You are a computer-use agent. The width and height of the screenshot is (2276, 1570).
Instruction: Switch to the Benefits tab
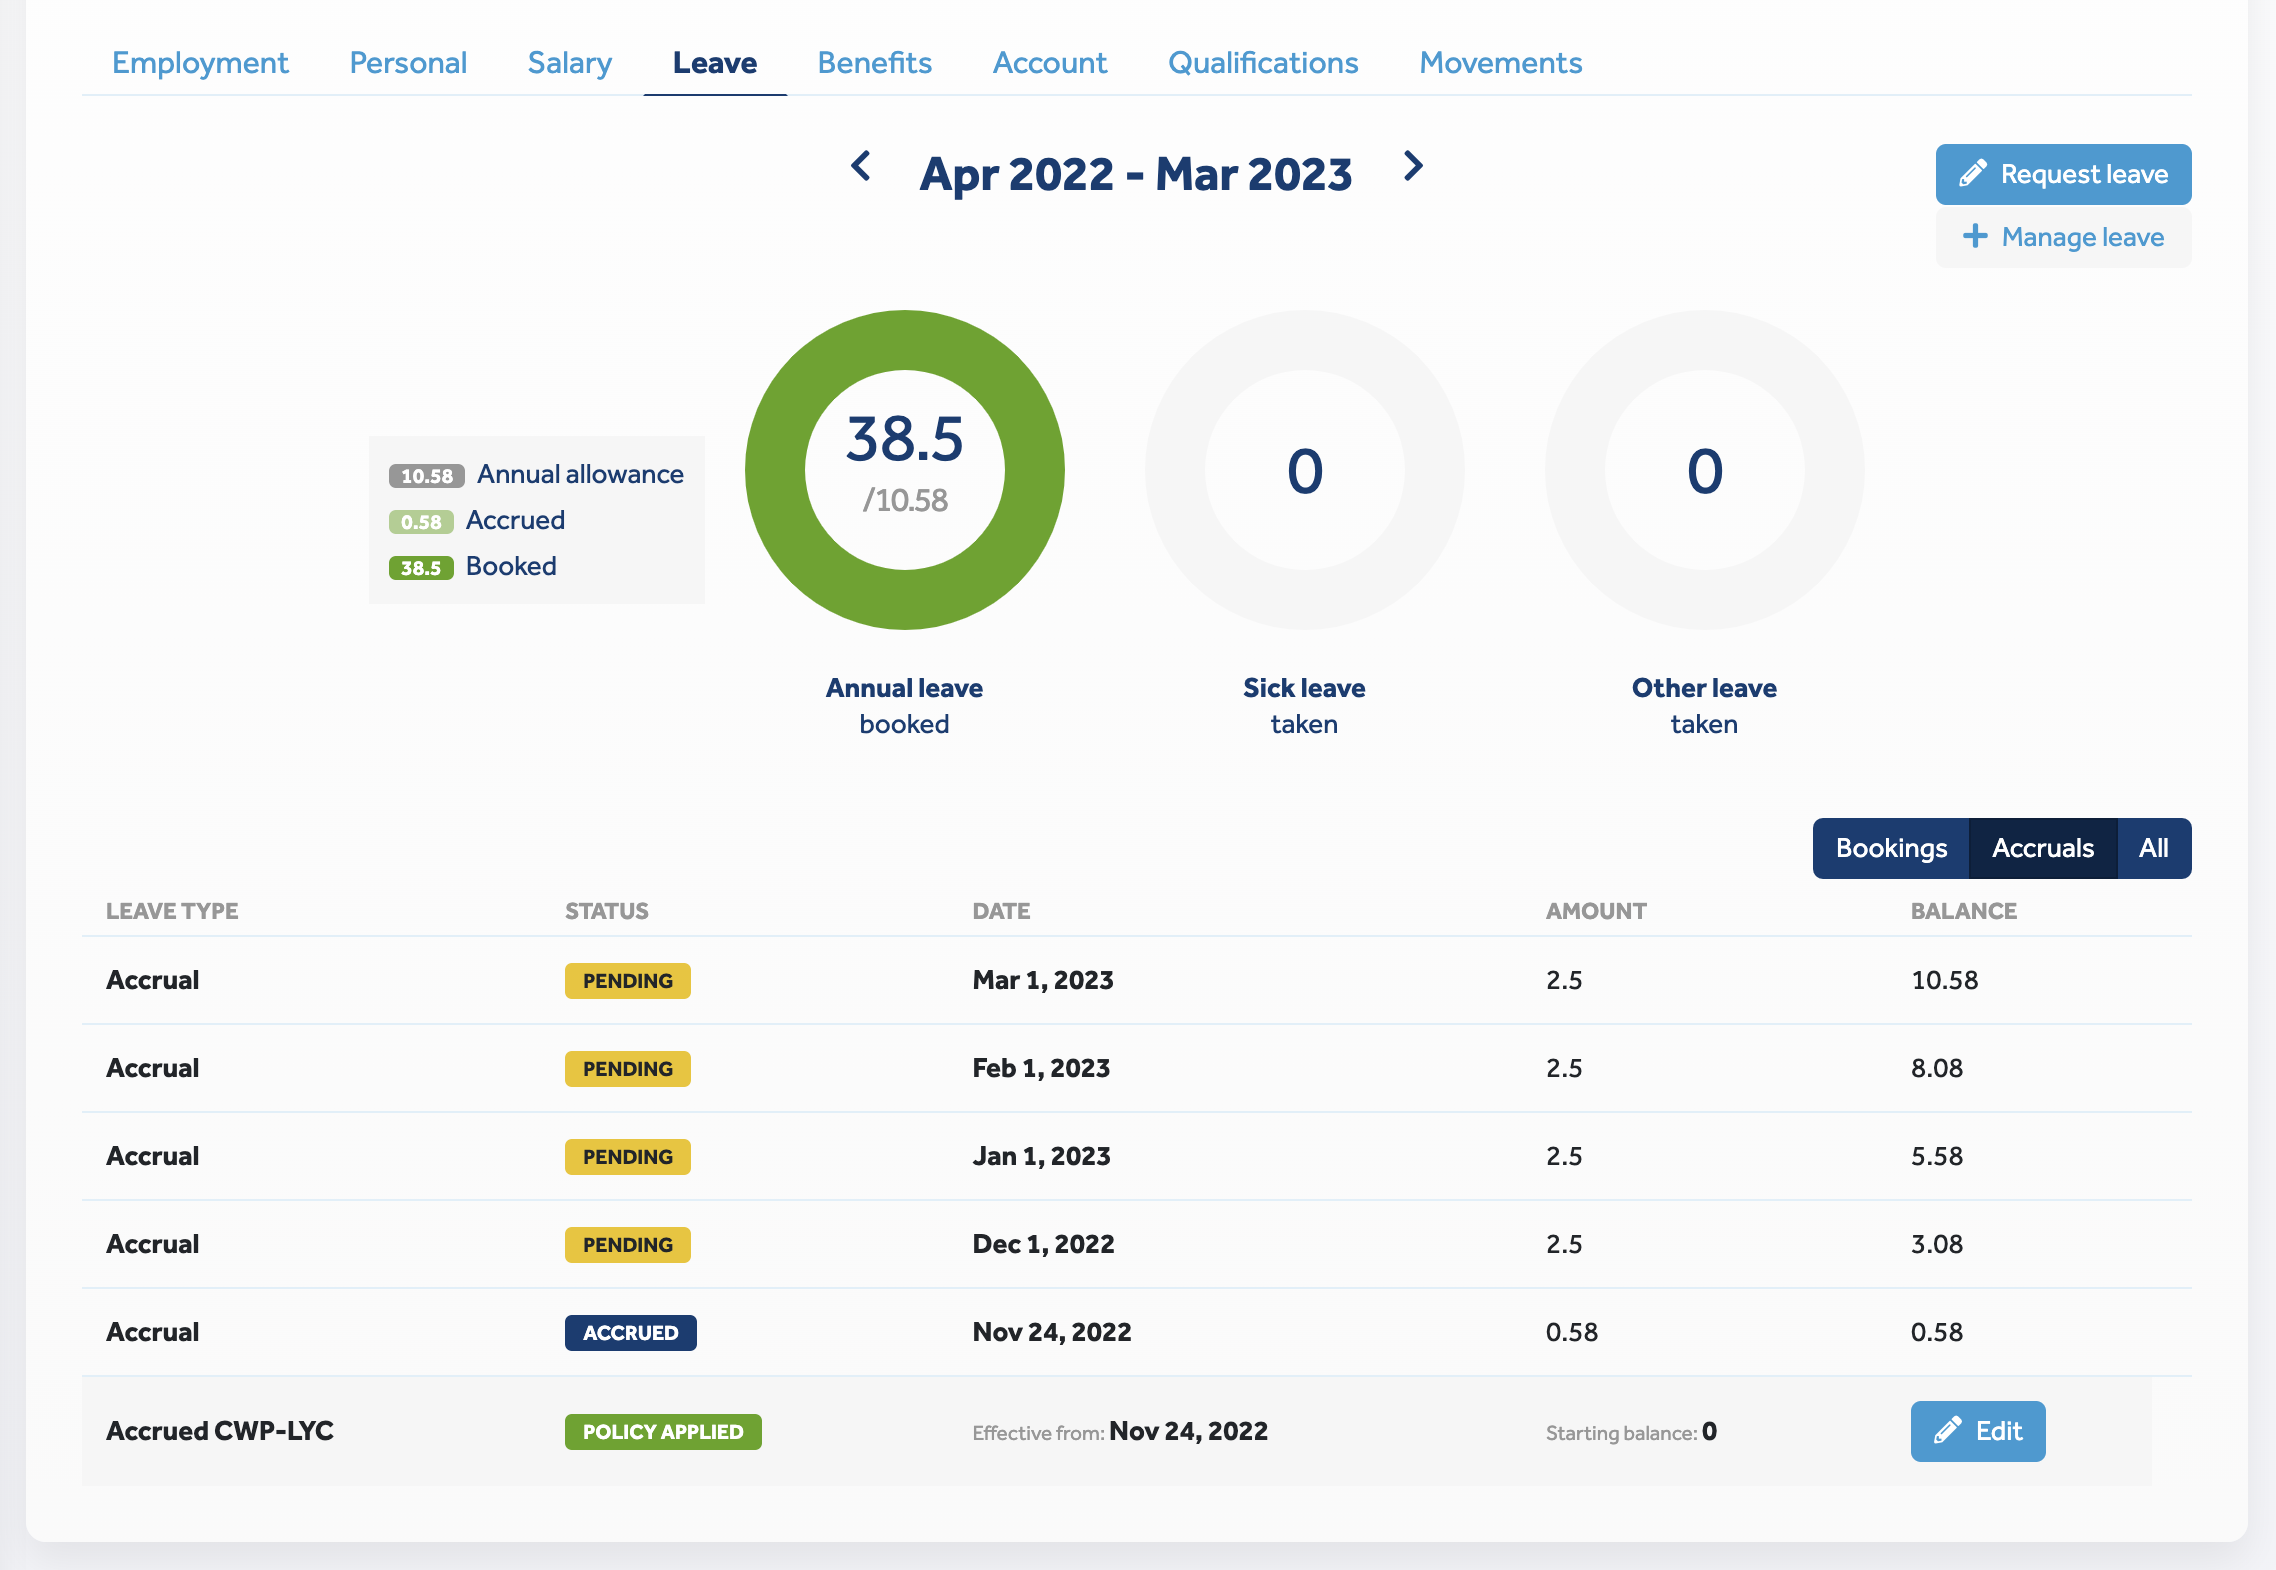874,63
